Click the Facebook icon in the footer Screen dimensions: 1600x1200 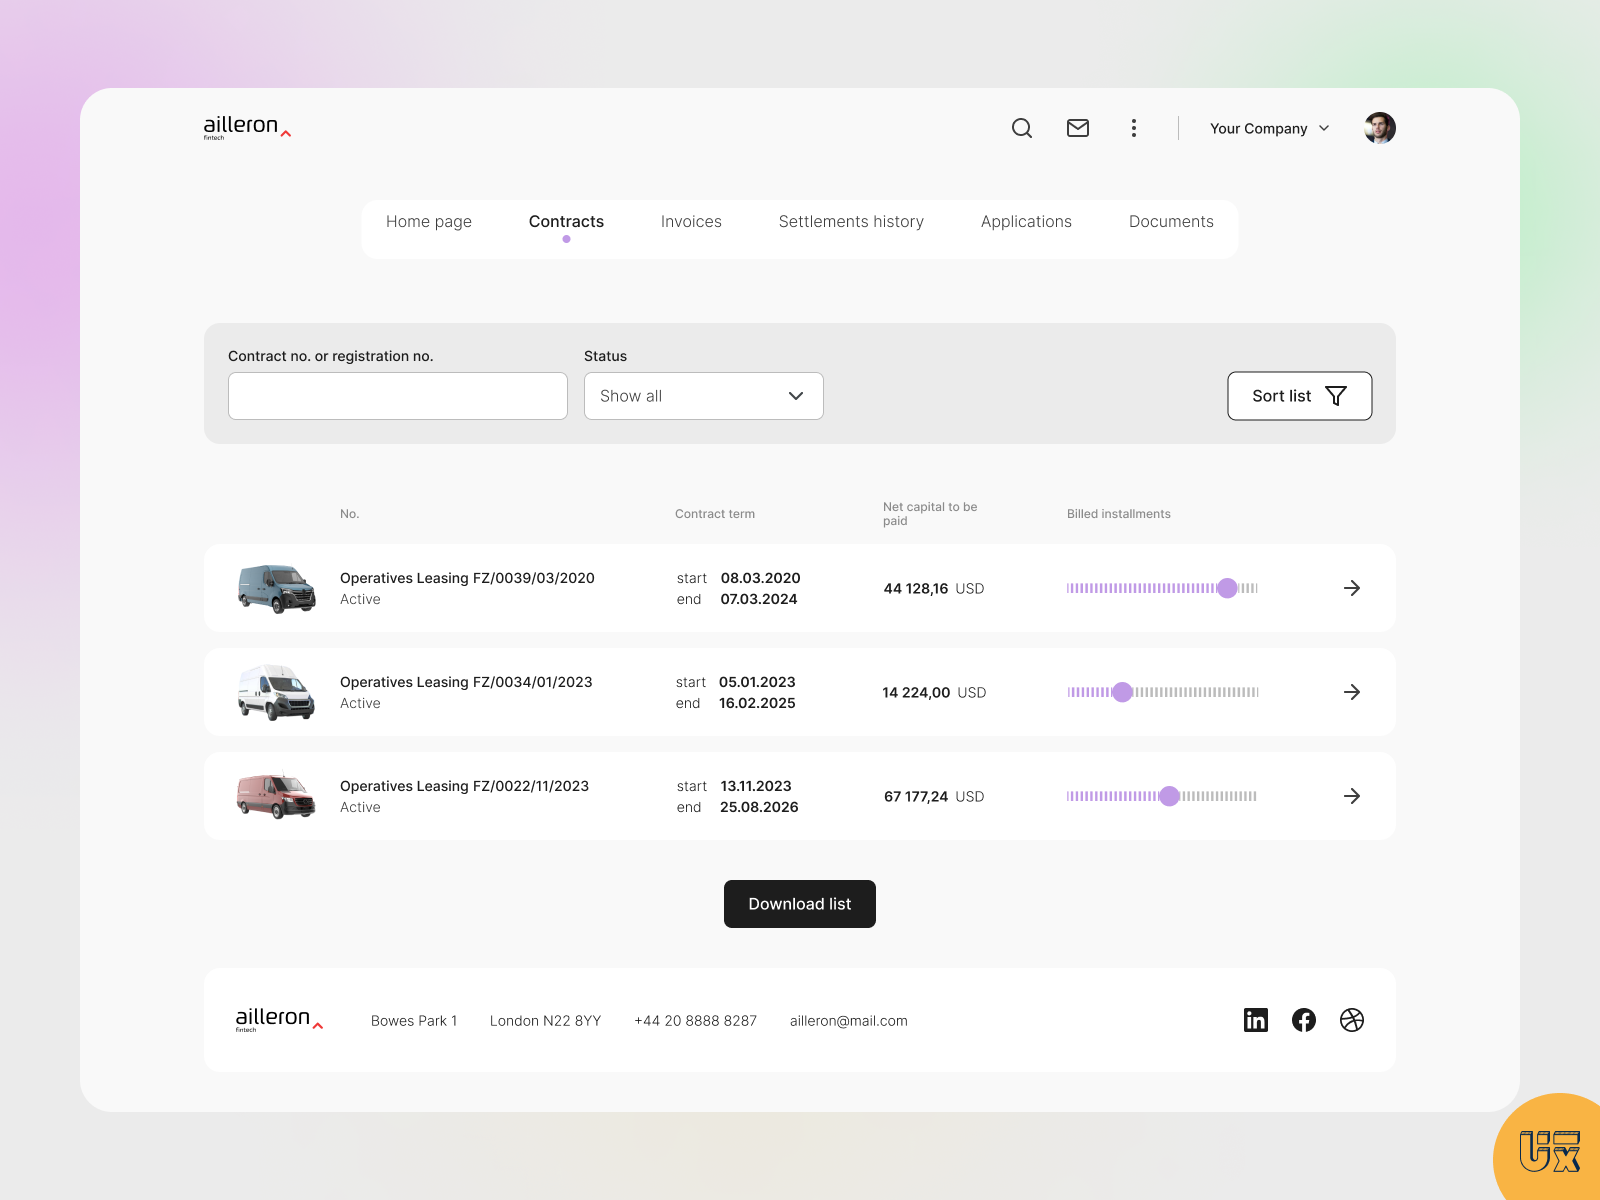click(1304, 1020)
